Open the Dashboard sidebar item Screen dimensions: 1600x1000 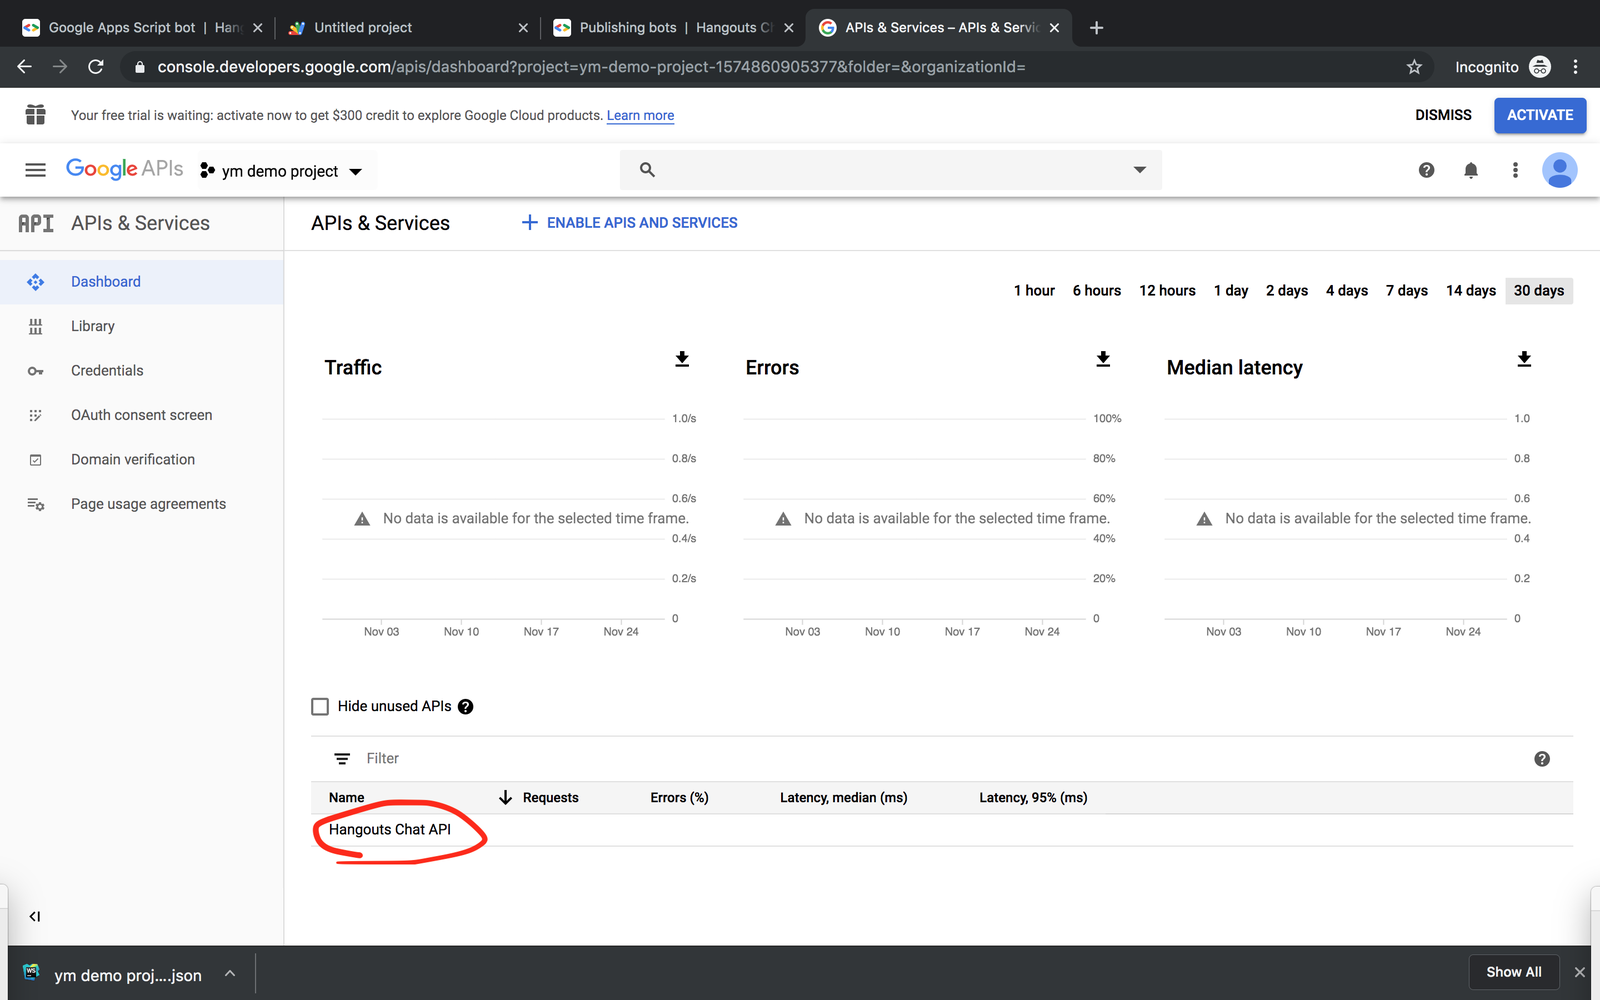click(x=142, y=282)
